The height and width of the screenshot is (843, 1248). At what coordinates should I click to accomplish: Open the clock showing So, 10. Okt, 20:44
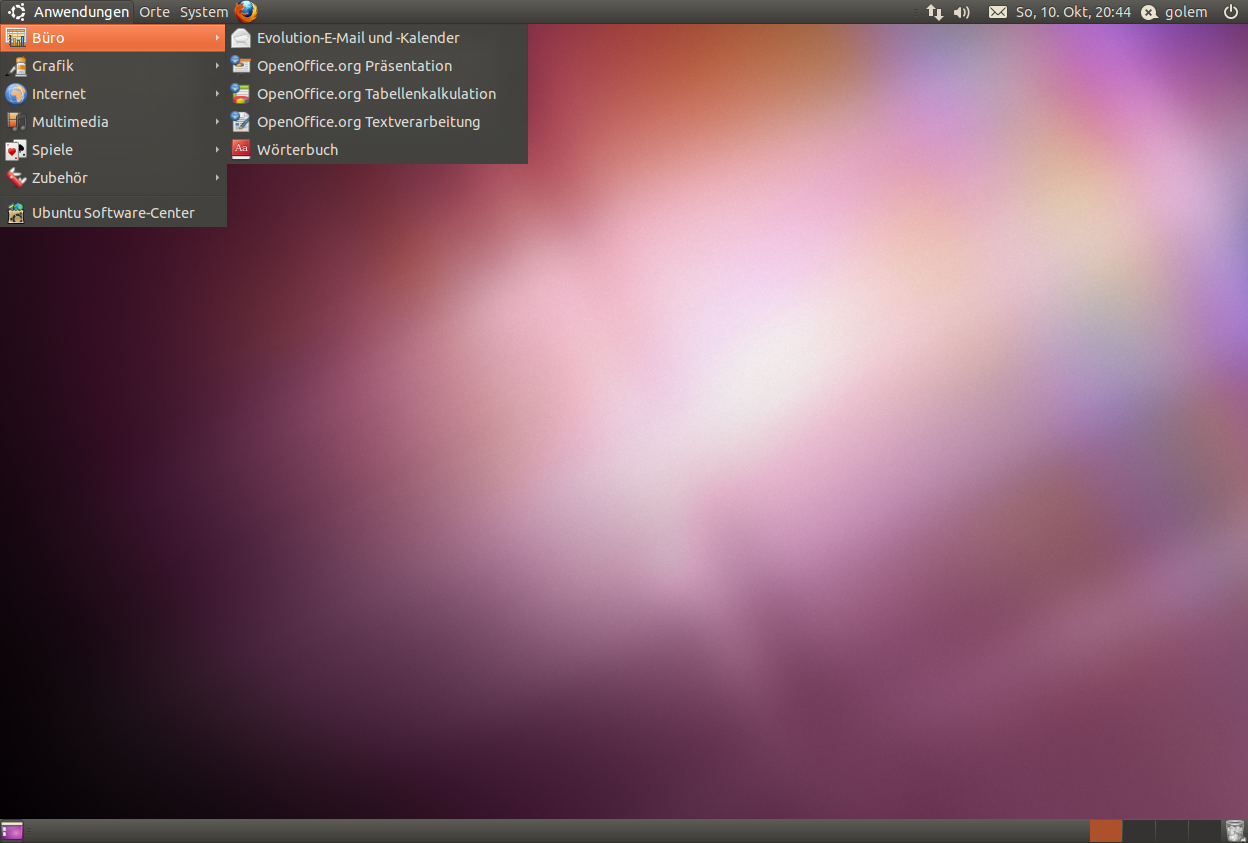(1073, 12)
